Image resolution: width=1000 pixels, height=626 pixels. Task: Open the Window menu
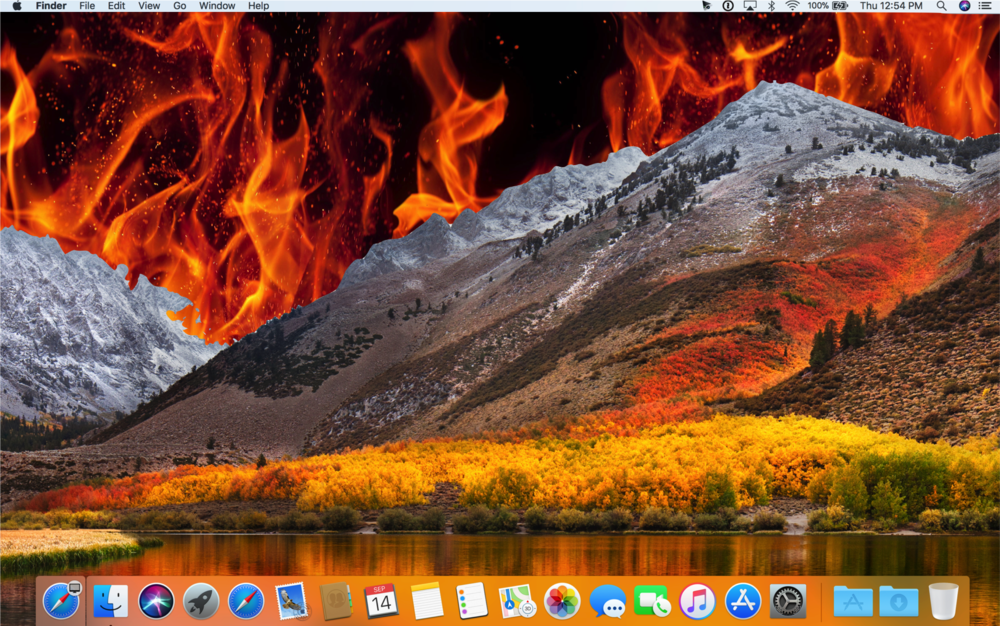(217, 6)
